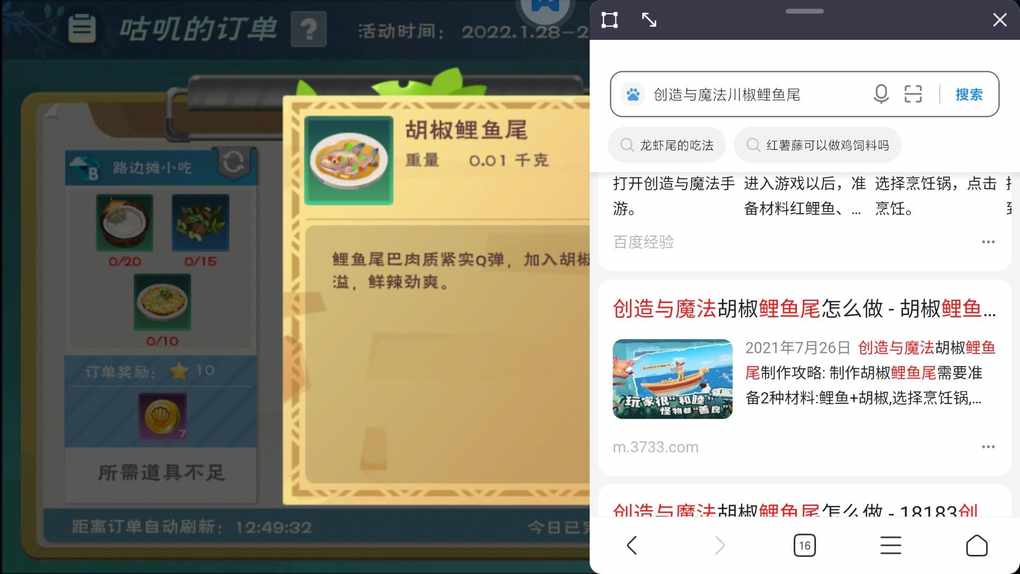The height and width of the screenshot is (574, 1020).
Task: Expand options dots beside 百度经验
Action: (988, 241)
